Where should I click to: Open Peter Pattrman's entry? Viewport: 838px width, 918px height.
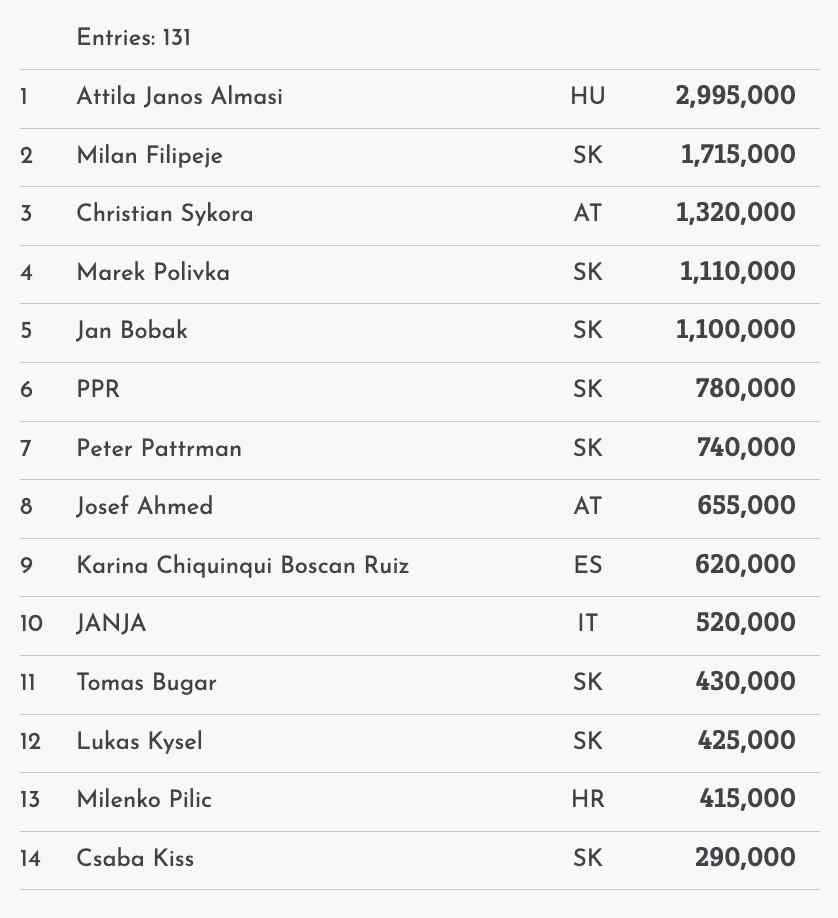pos(159,448)
